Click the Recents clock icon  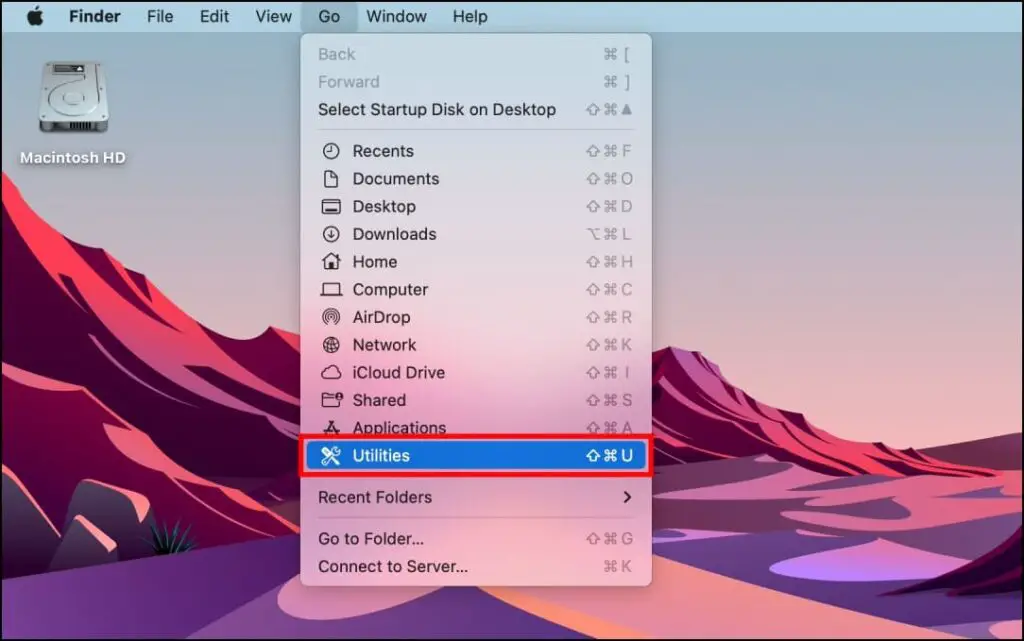(x=331, y=151)
